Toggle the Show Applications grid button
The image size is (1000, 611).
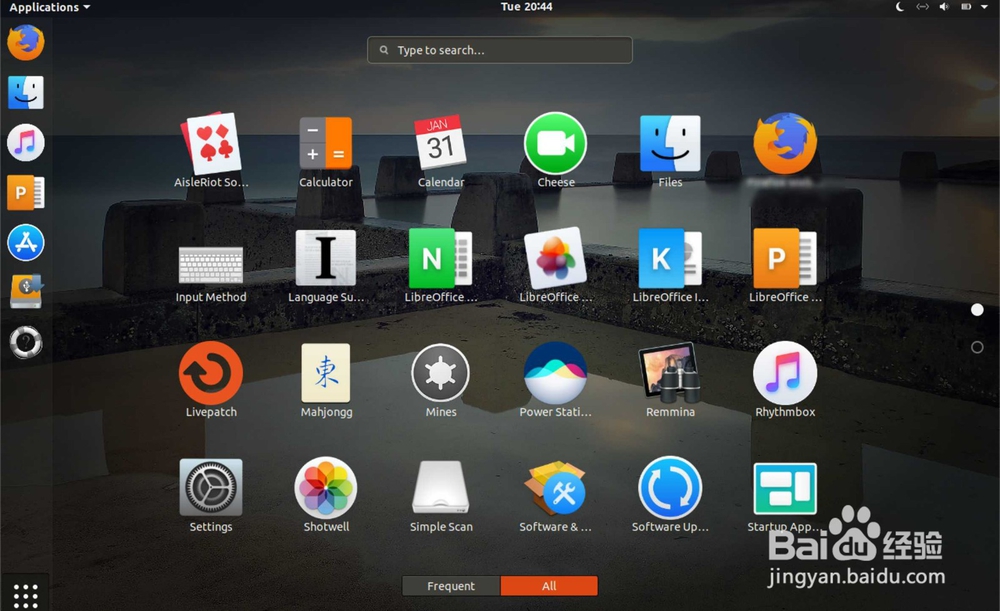coord(26,596)
